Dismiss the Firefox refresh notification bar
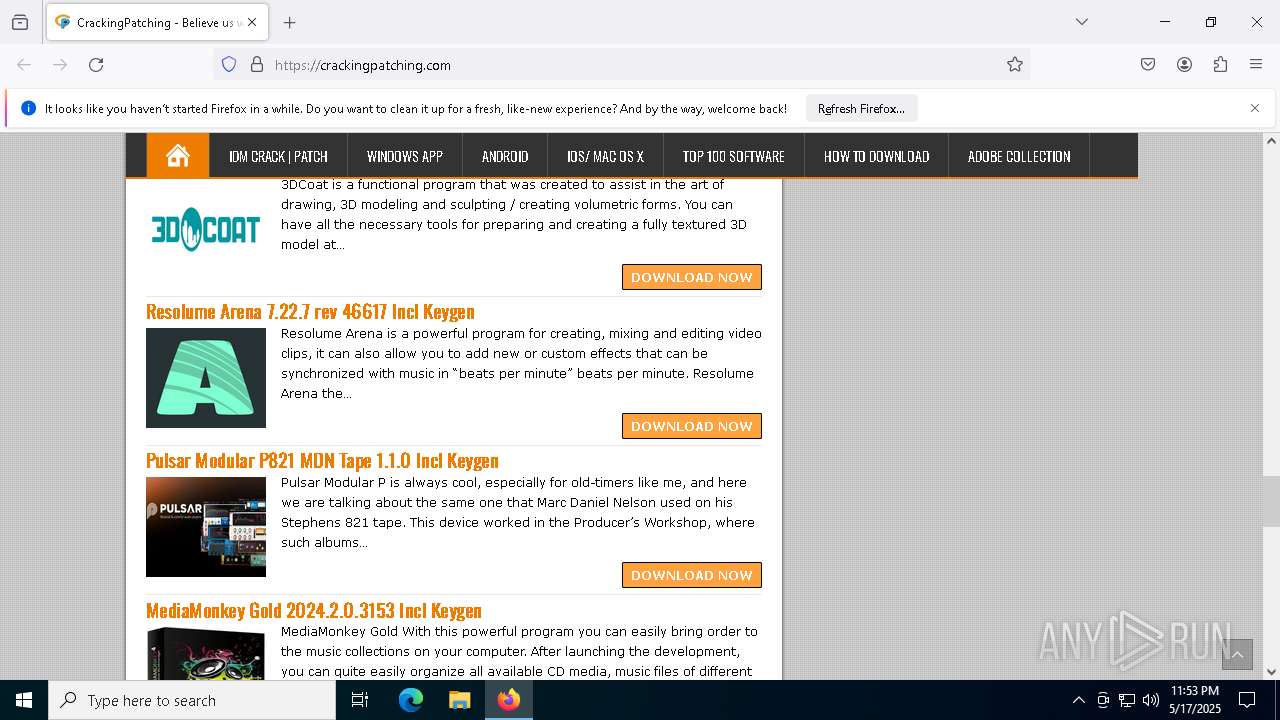Screen dimensions: 1280x720 point(1255,108)
